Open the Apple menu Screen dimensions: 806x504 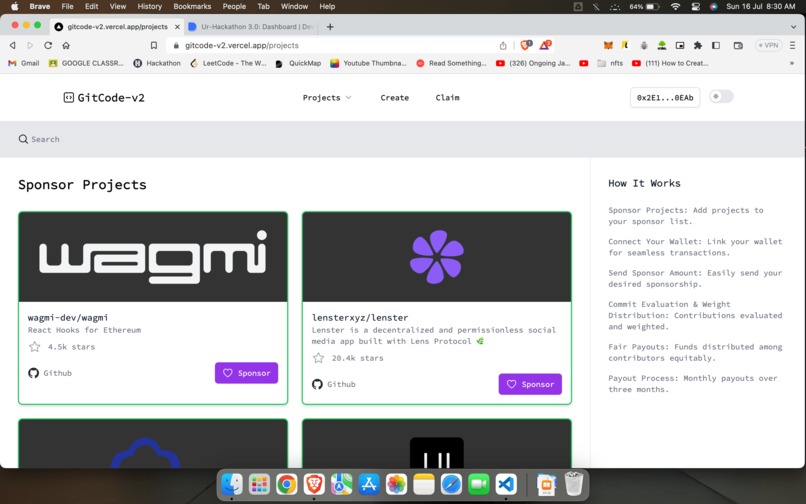coord(14,6)
